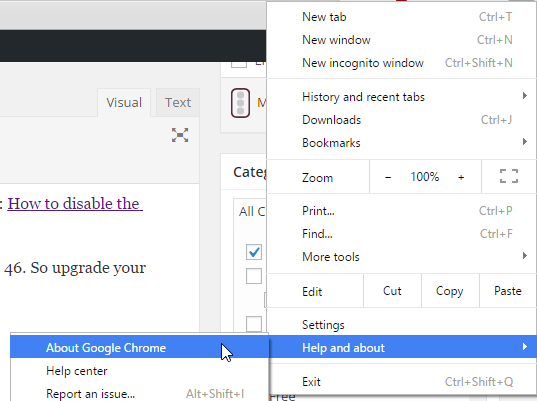Click the distraction-free writing expand icon
Image resolution: width=537 pixels, height=401 pixels.
180,135
